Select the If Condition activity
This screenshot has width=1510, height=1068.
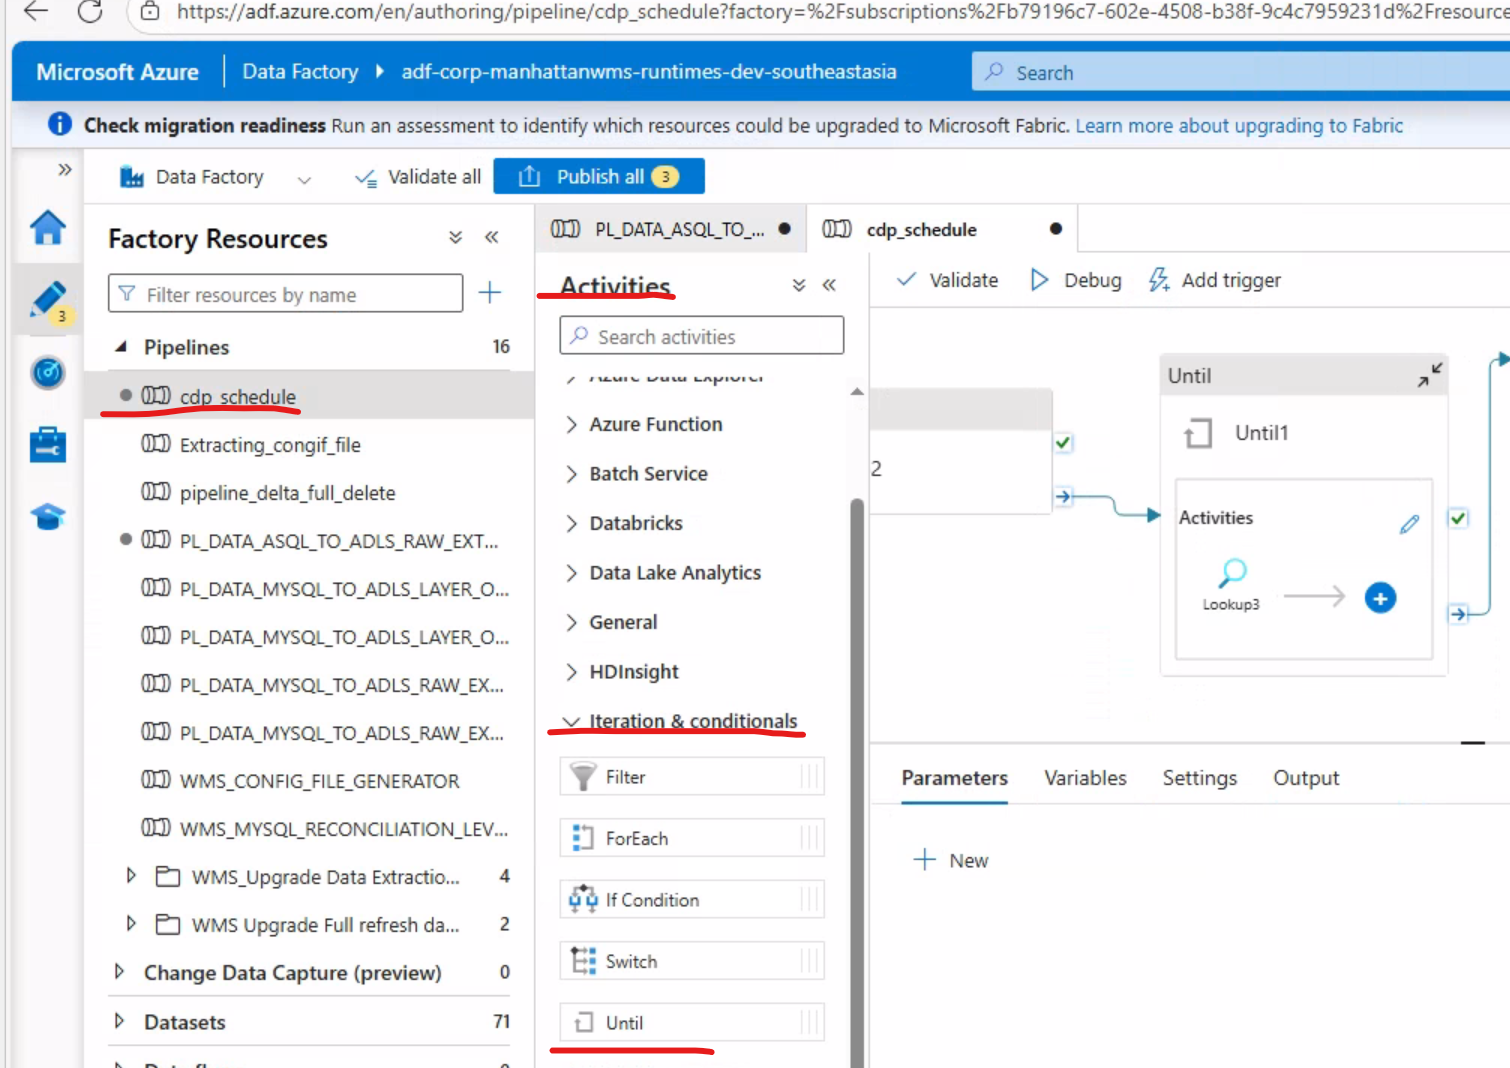click(x=692, y=900)
